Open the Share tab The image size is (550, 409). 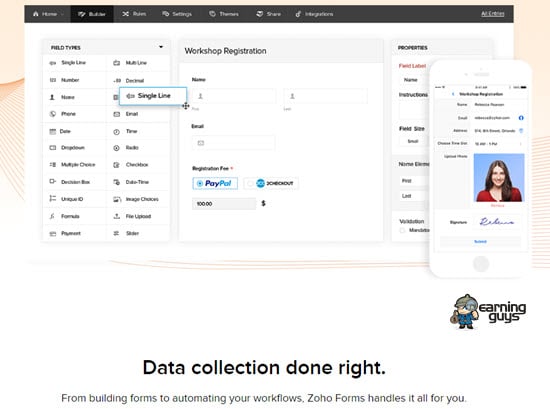pos(268,14)
